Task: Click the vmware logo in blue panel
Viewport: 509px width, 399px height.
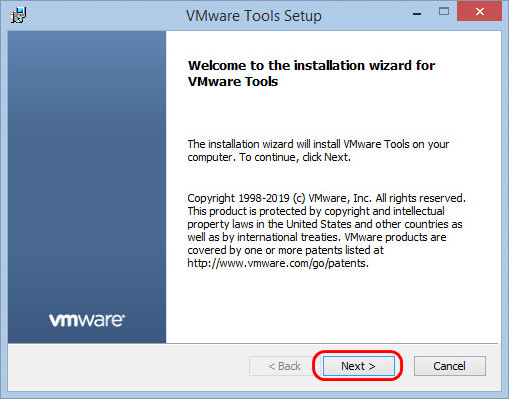Action: coord(87,320)
